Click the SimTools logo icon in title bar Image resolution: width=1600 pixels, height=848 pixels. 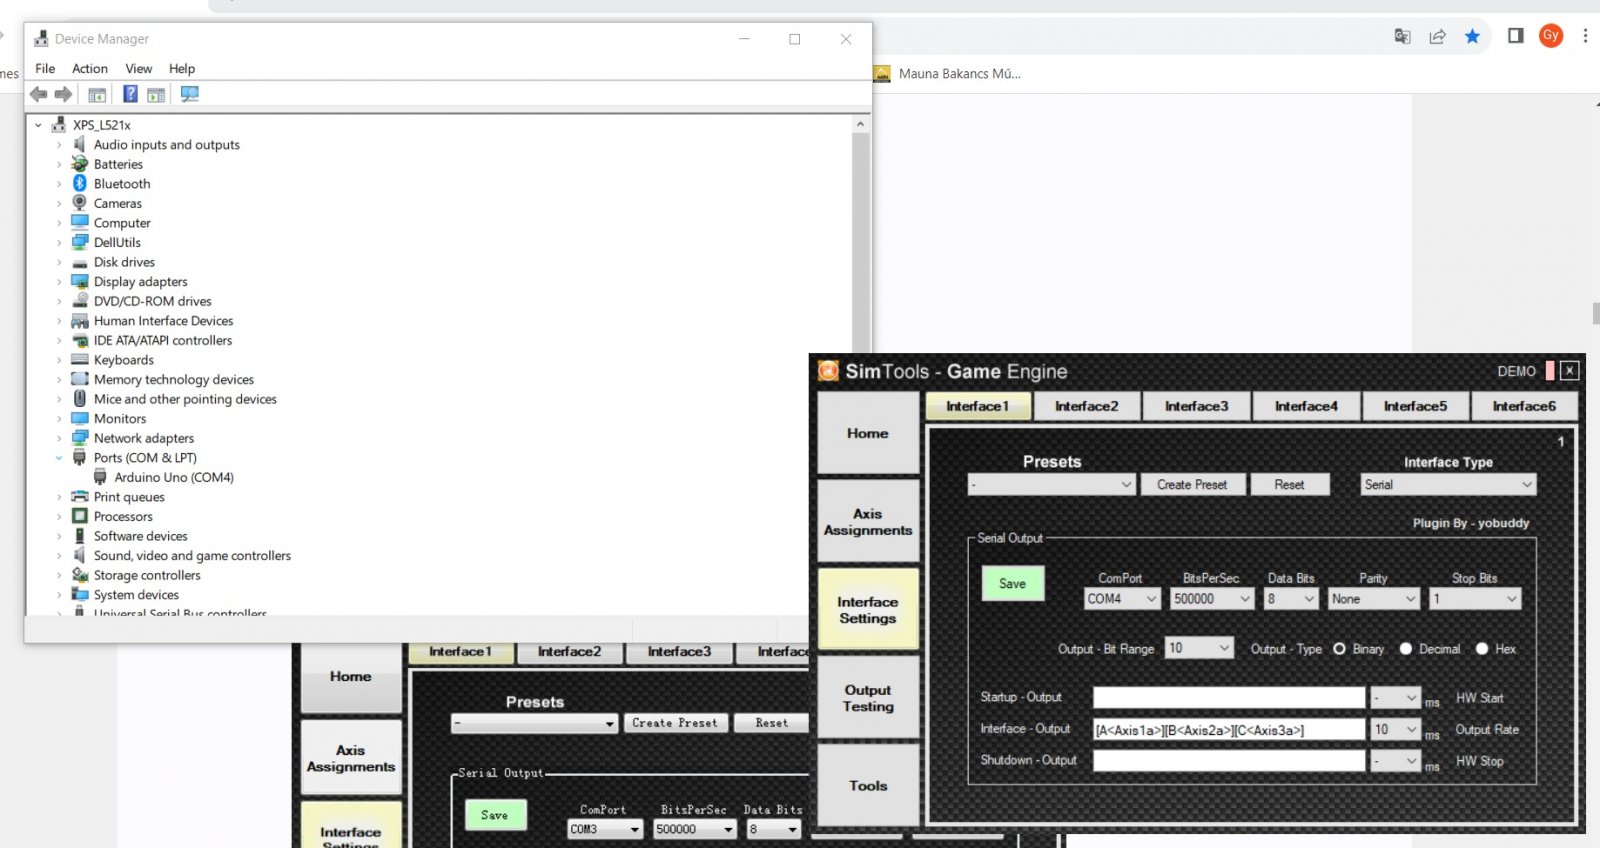tap(828, 371)
